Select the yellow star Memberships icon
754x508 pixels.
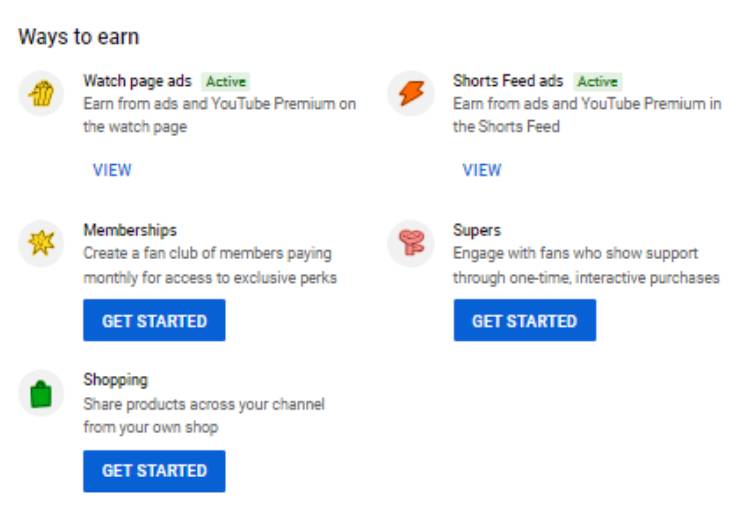(41, 243)
